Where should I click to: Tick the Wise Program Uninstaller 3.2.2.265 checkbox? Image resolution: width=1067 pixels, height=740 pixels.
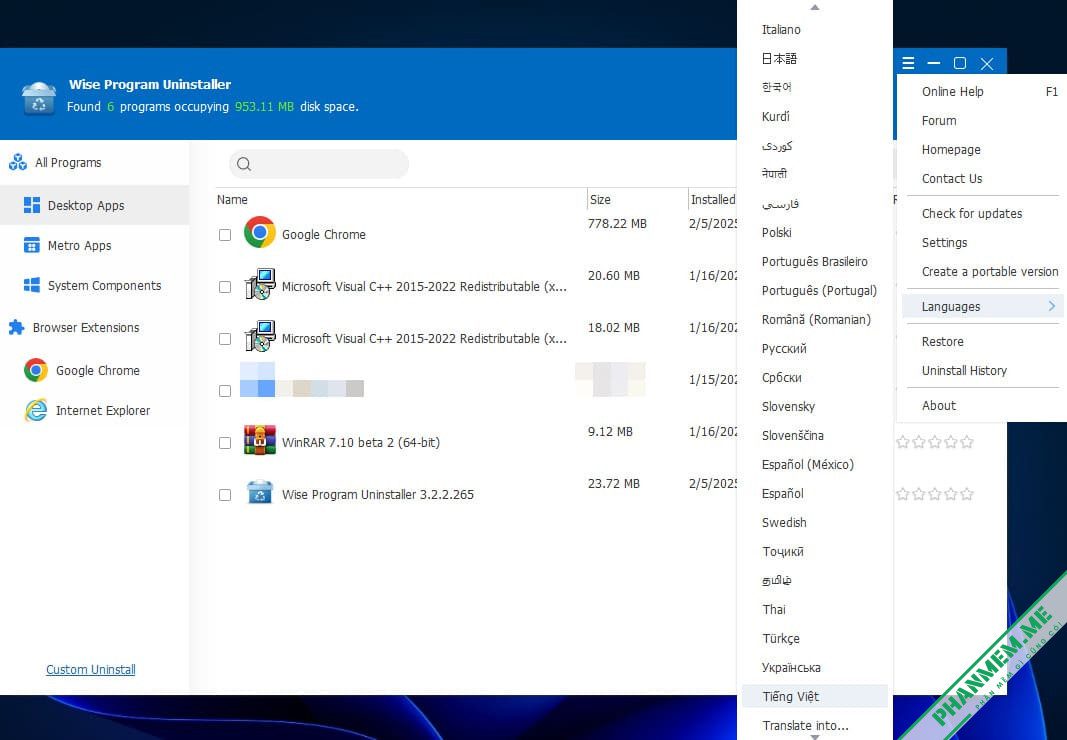coord(225,495)
